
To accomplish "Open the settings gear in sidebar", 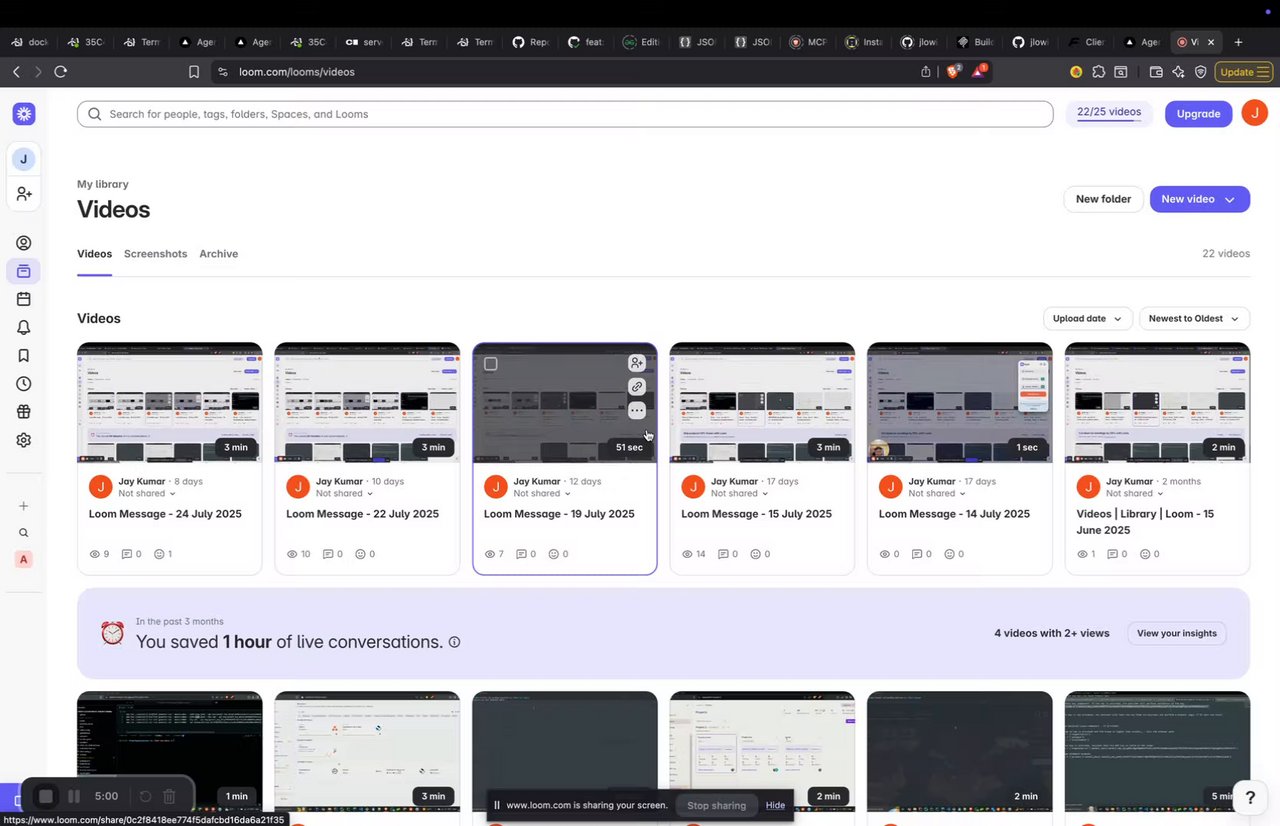I will (24, 440).
